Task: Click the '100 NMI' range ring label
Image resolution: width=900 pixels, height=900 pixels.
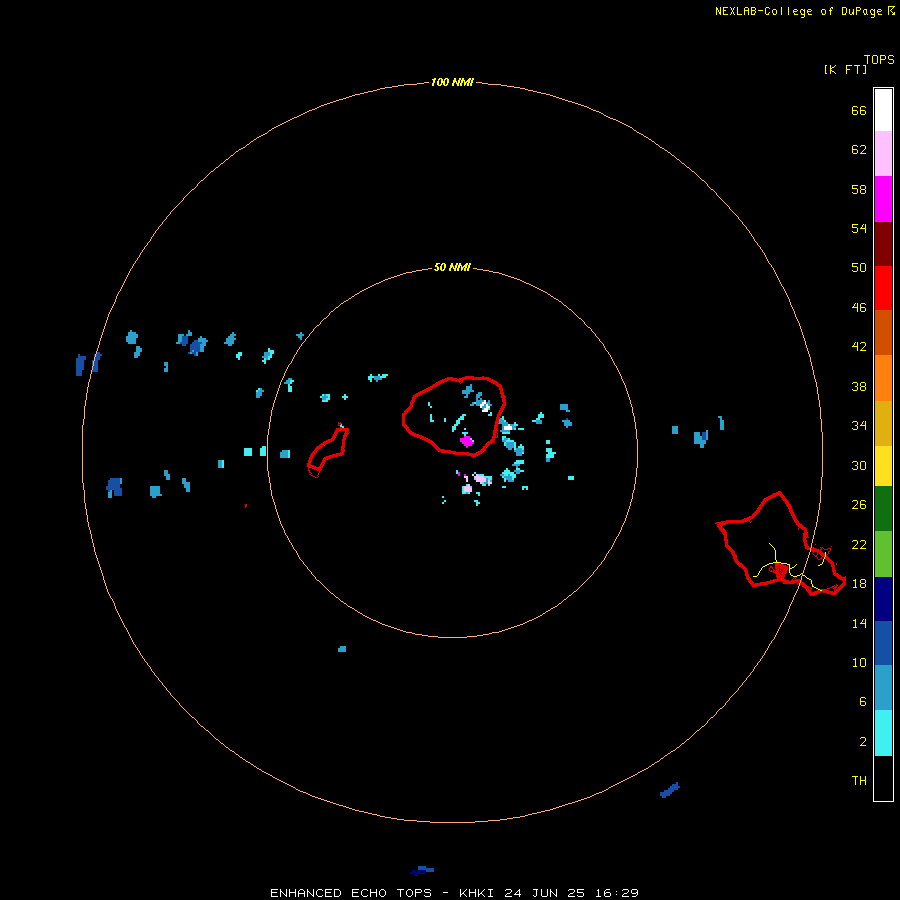Action: pos(452,82)
